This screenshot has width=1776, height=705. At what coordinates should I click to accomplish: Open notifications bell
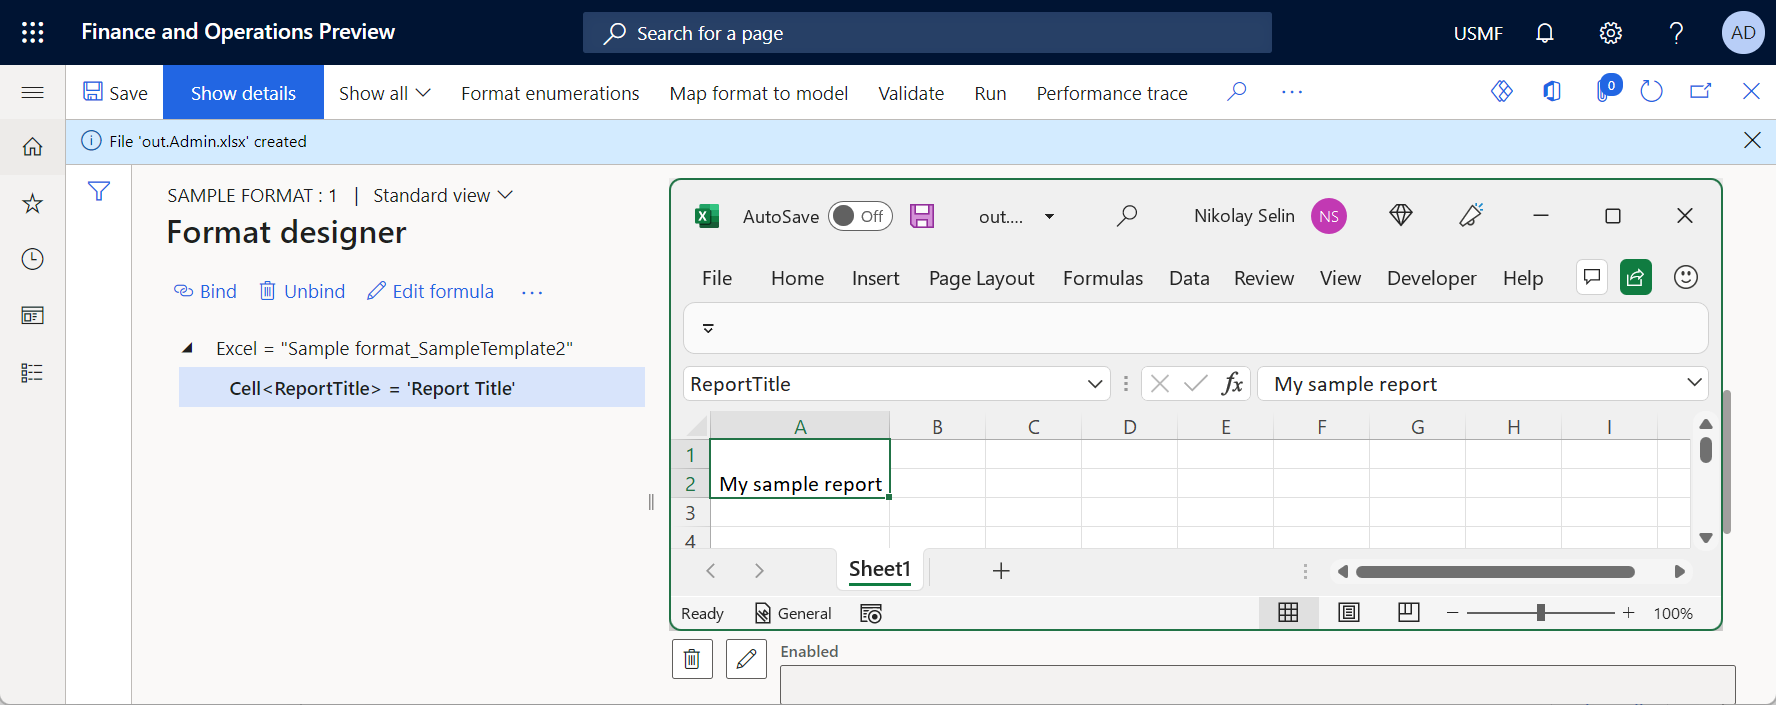click(x=1544, y=33)
